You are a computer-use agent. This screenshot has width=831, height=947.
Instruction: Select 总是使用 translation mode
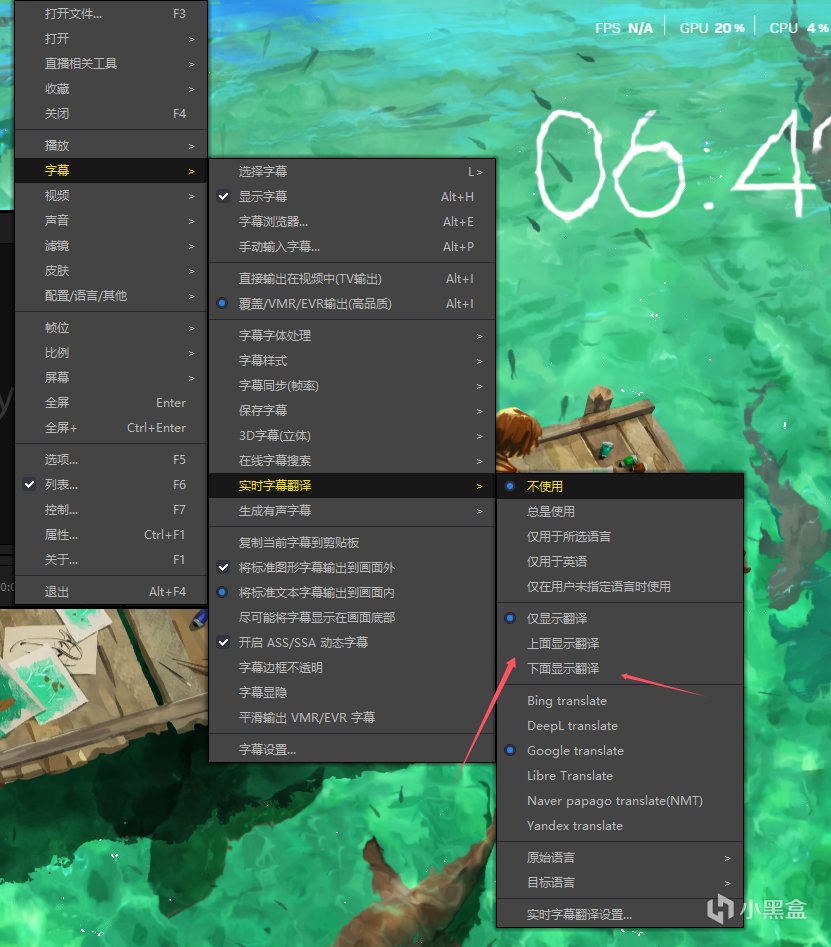[x=620, y=512]
